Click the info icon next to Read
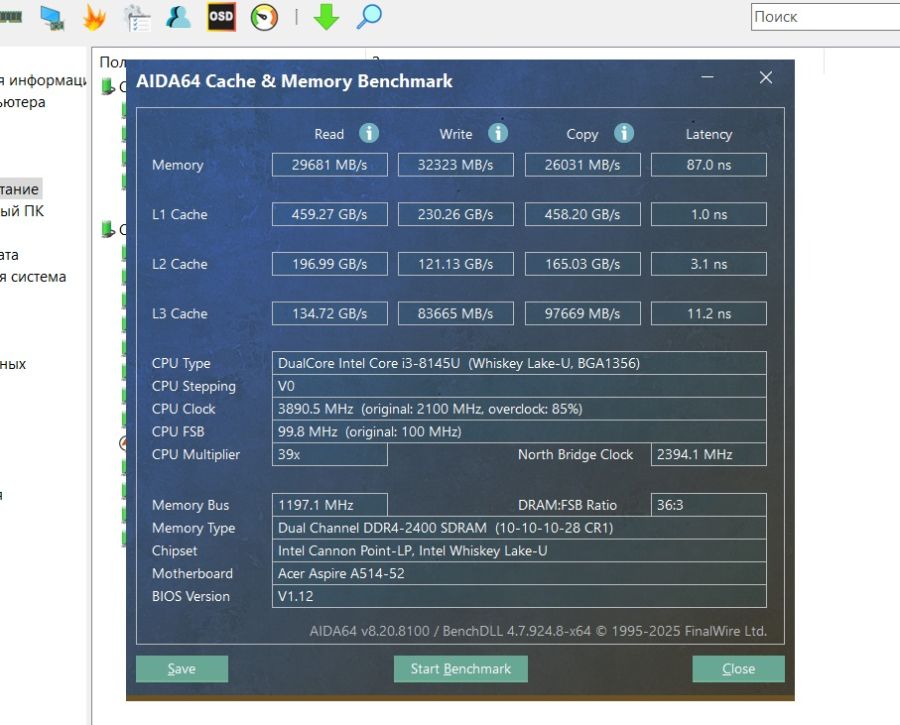This screenshot has width=900, height=725. pyautogui.click(x=369, y=133)
